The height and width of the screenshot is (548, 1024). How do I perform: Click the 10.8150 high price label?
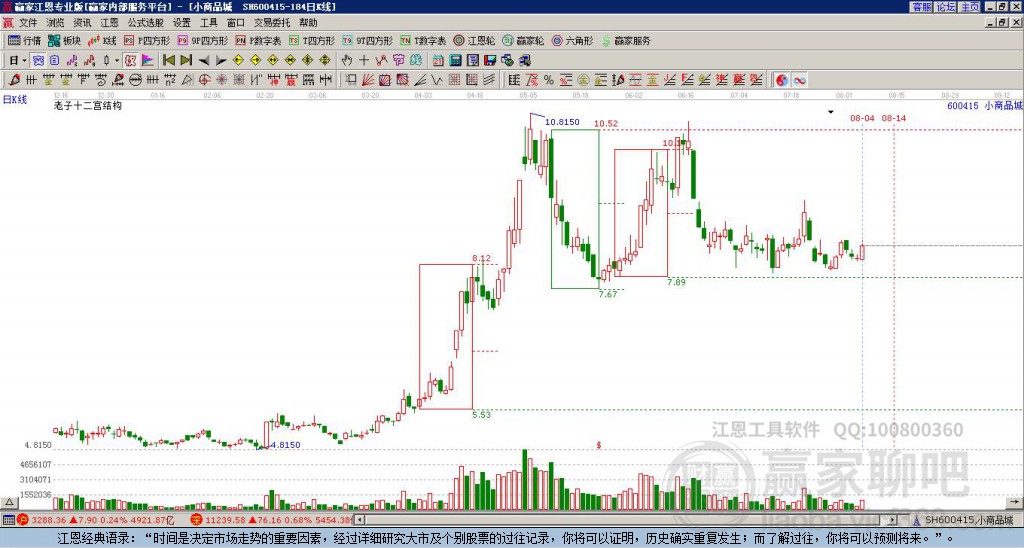pos(562,121)
